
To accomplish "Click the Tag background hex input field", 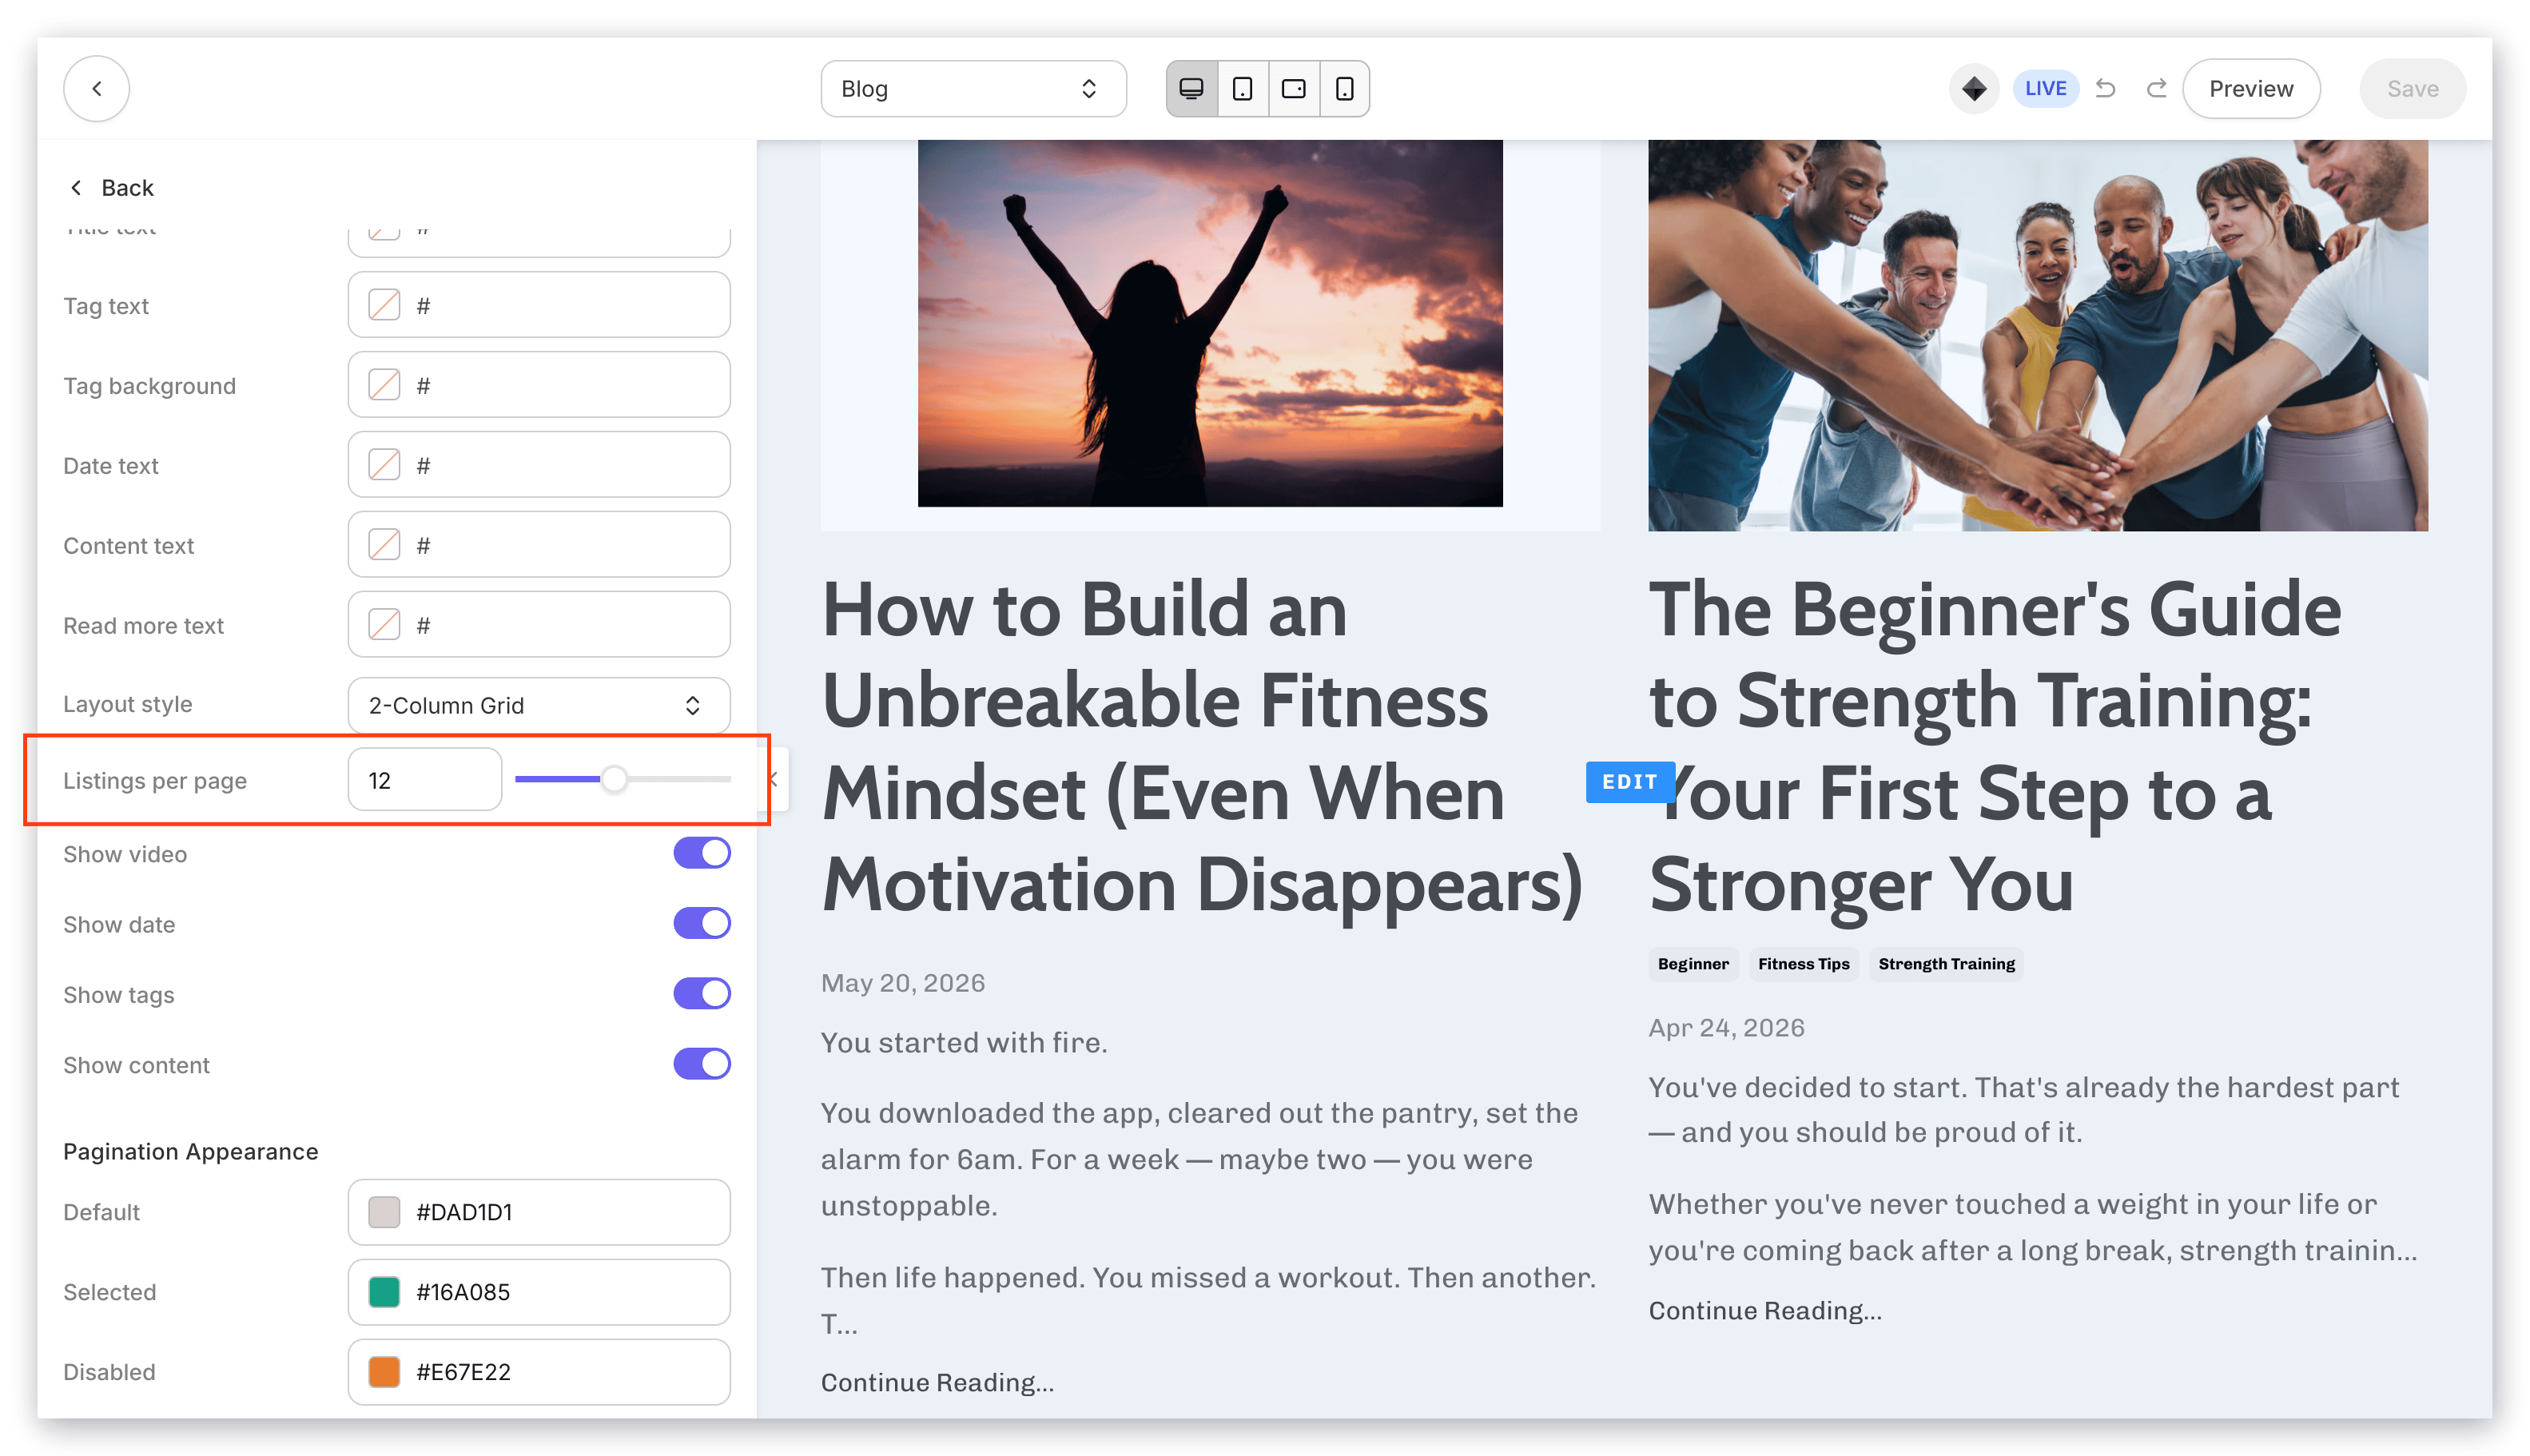I will point(538,385).
